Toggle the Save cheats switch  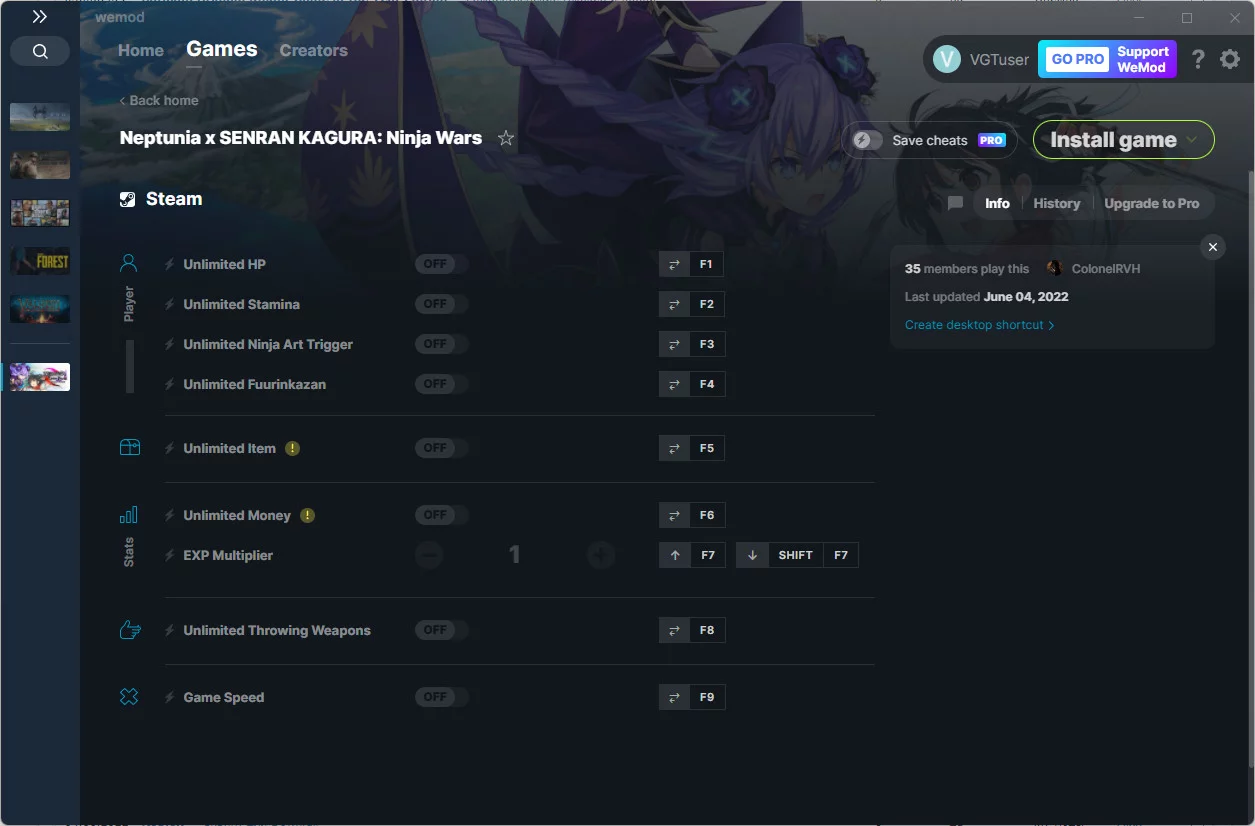click(x=867, y=140)
